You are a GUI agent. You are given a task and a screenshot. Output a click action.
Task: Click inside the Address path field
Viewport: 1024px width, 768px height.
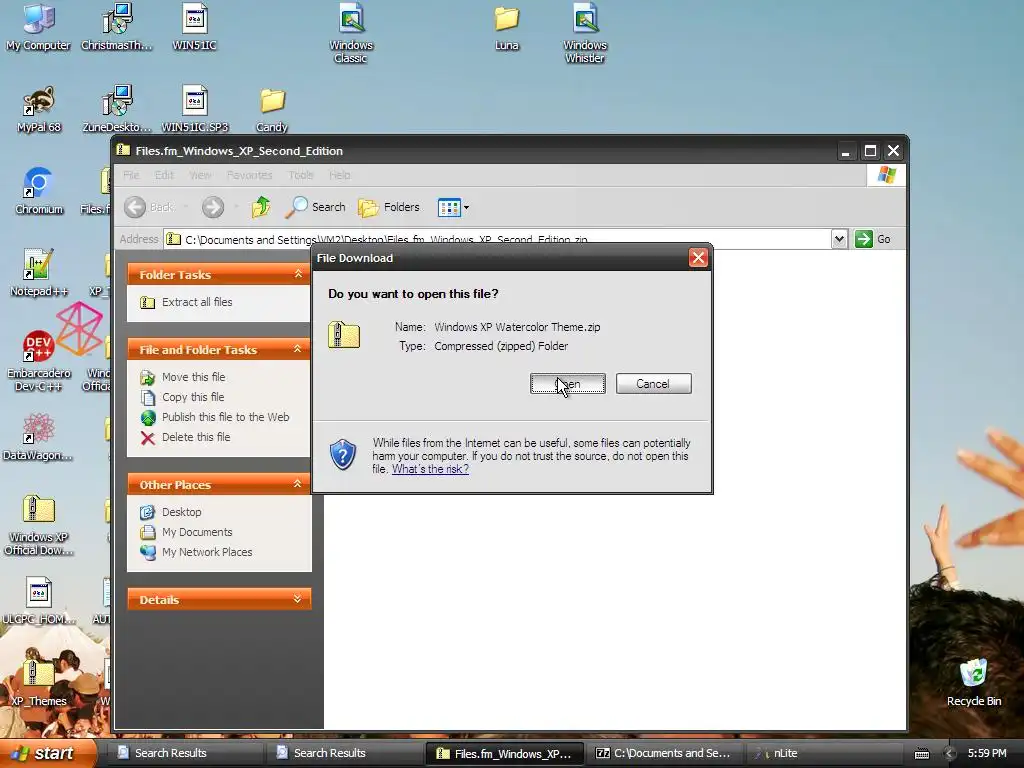(x=496, y=239)
